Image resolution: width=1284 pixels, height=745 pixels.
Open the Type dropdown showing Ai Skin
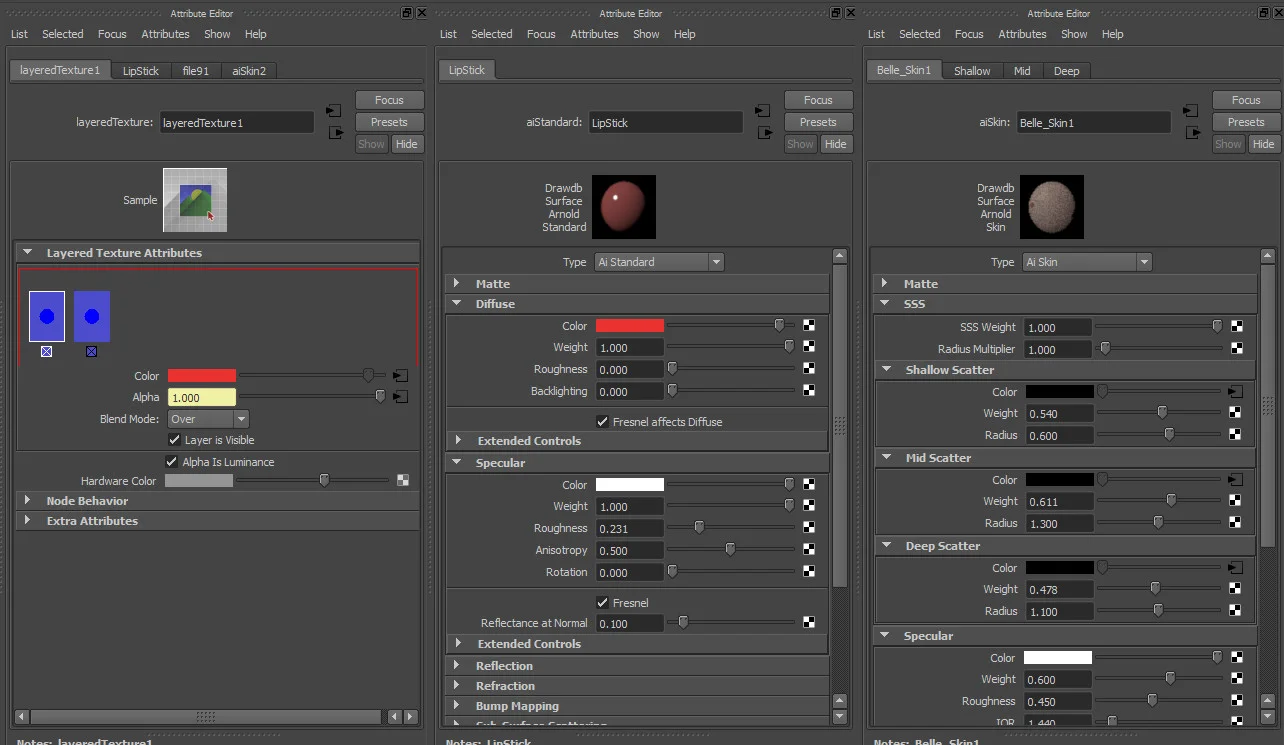click(x=1087, y=262)
